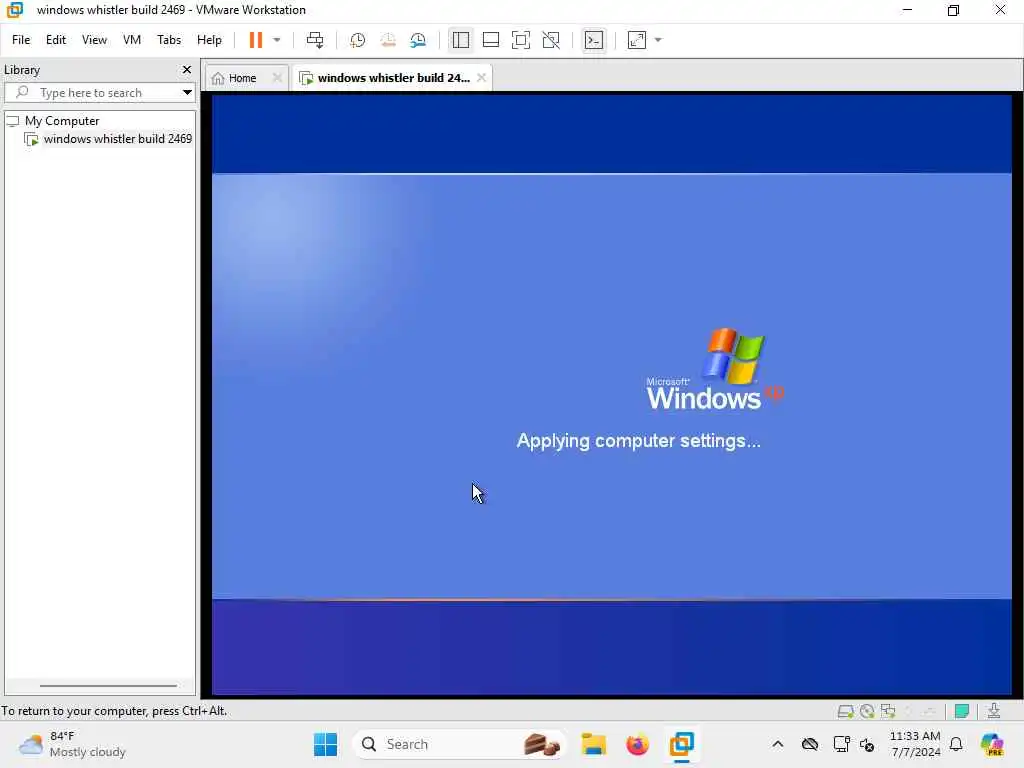Show the console view icon
Screen dimensions: 1024x768
(x=594, y=40)
